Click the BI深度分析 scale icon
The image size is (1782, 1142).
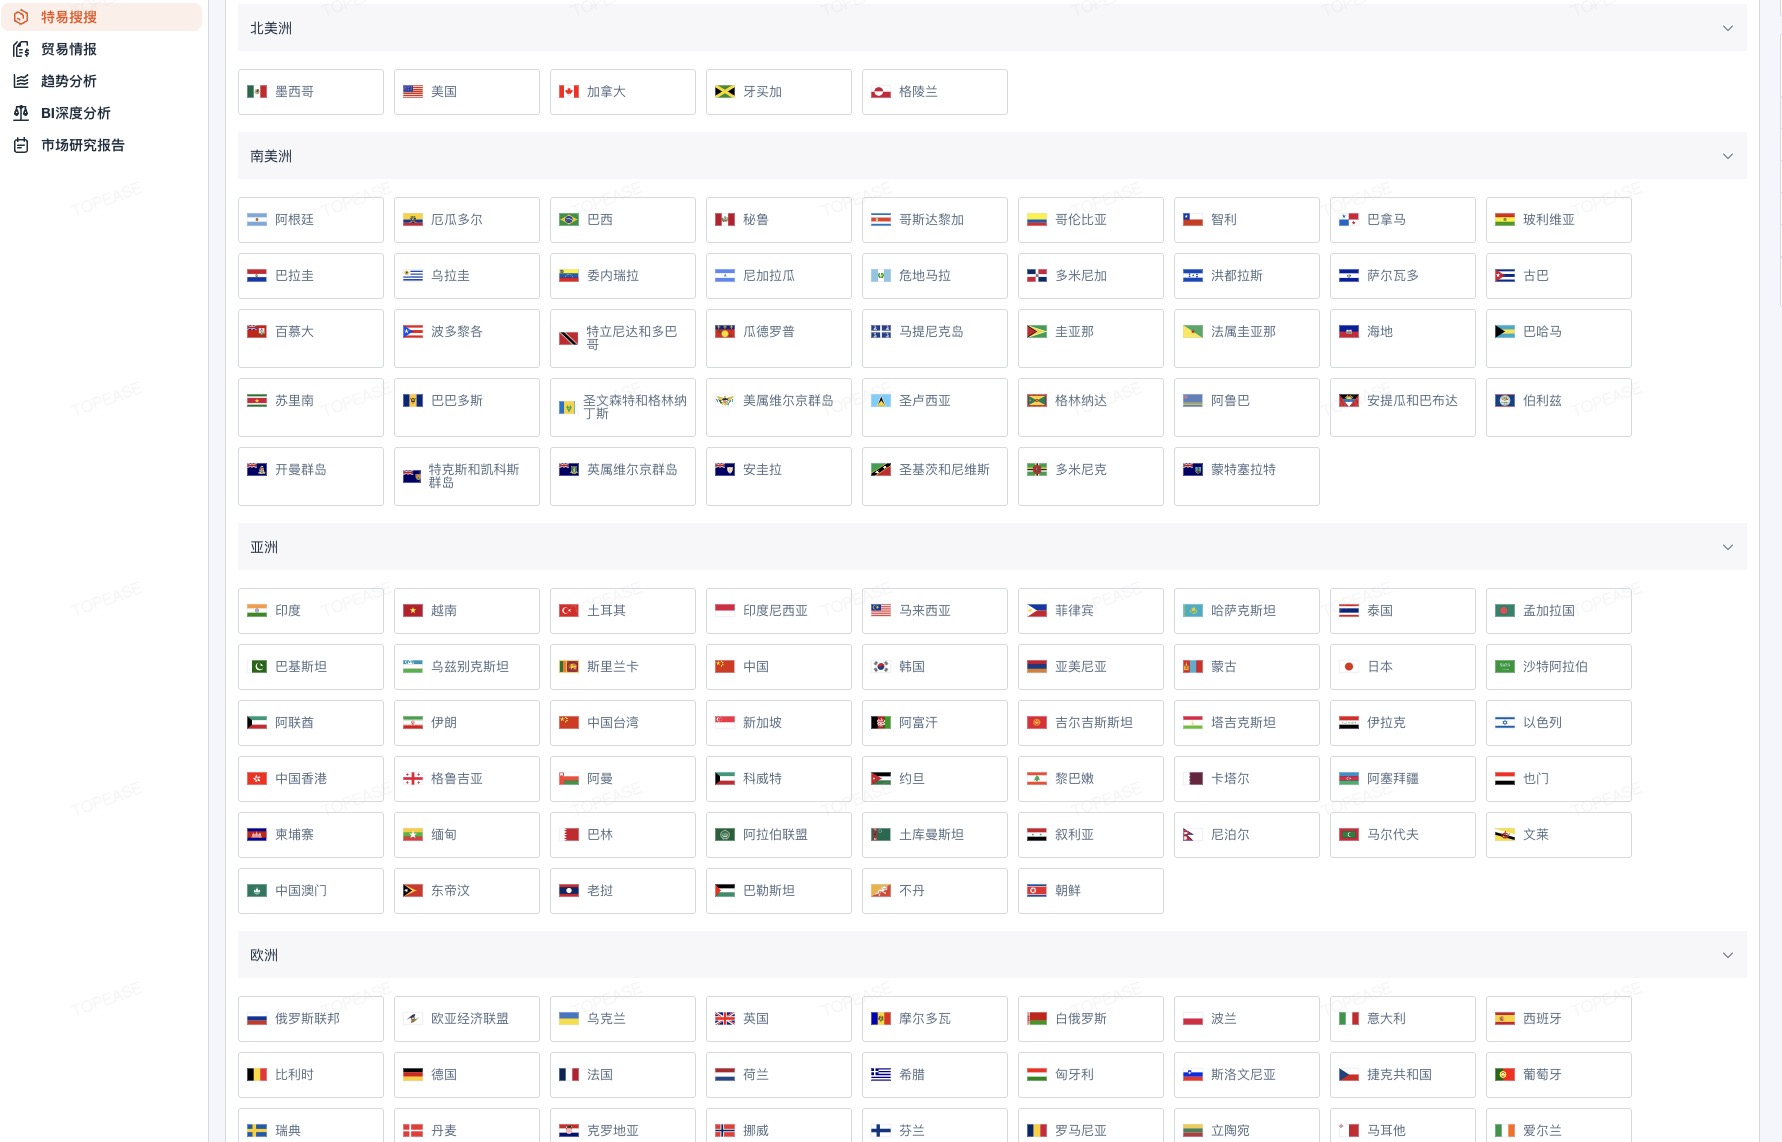coord(21,113)
